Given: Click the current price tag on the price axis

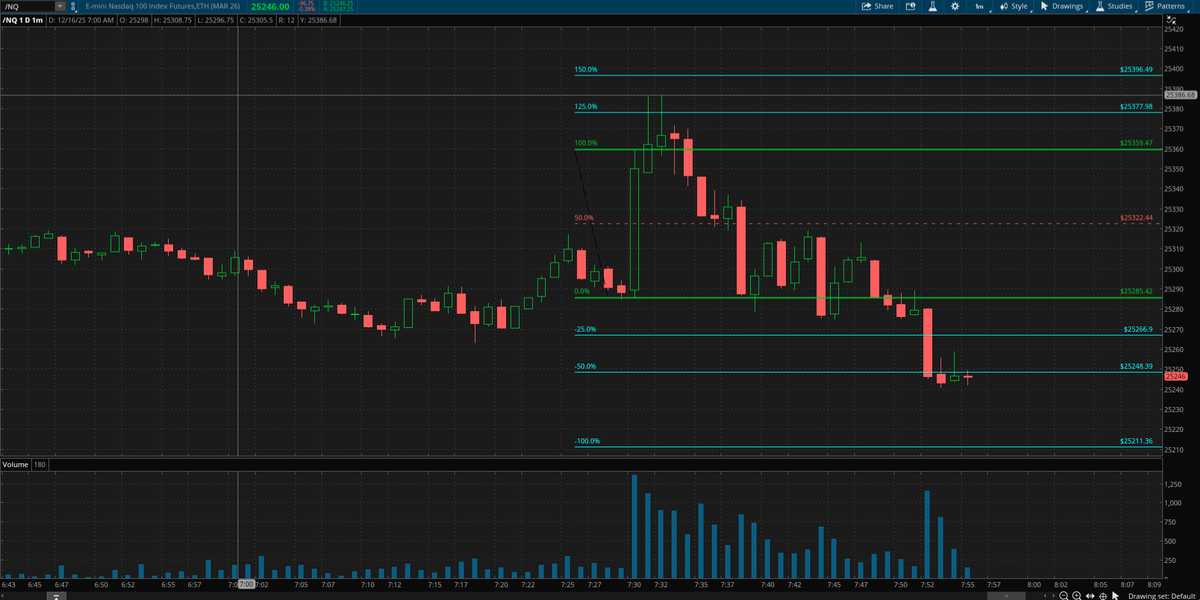Looking at the screenshot, I should click(x=1174, y=377).
